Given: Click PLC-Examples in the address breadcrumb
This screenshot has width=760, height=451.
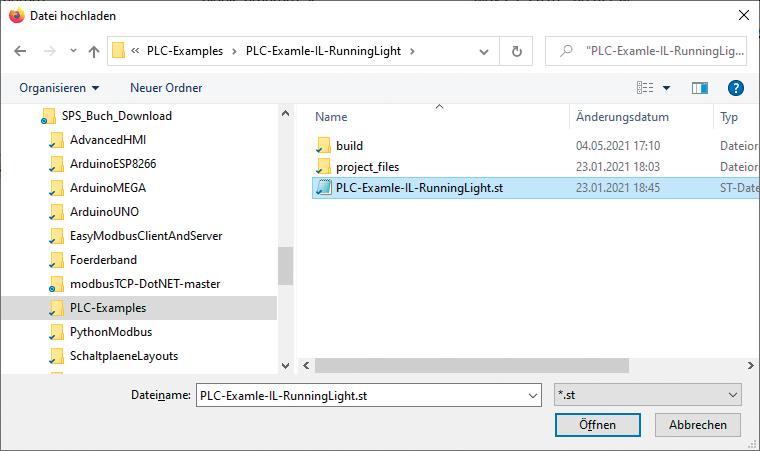Looking at the screenshot, I should pyautogui.click(x=185, y=51).
